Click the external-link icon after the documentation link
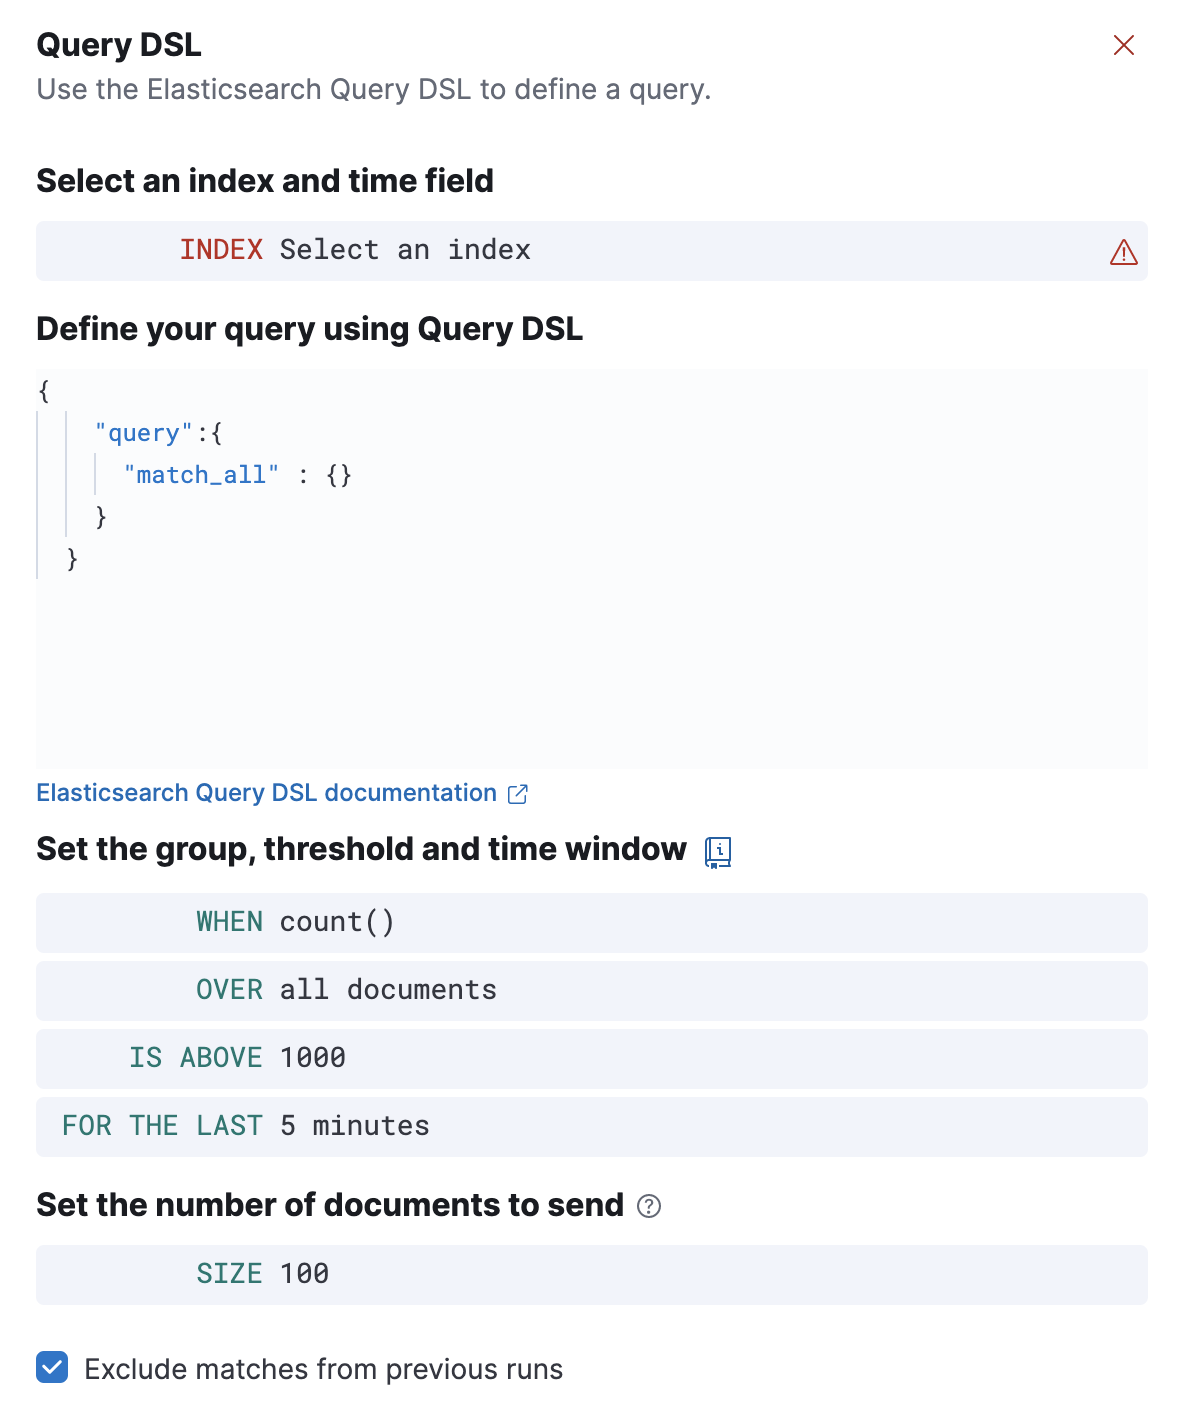 (518, 793)
